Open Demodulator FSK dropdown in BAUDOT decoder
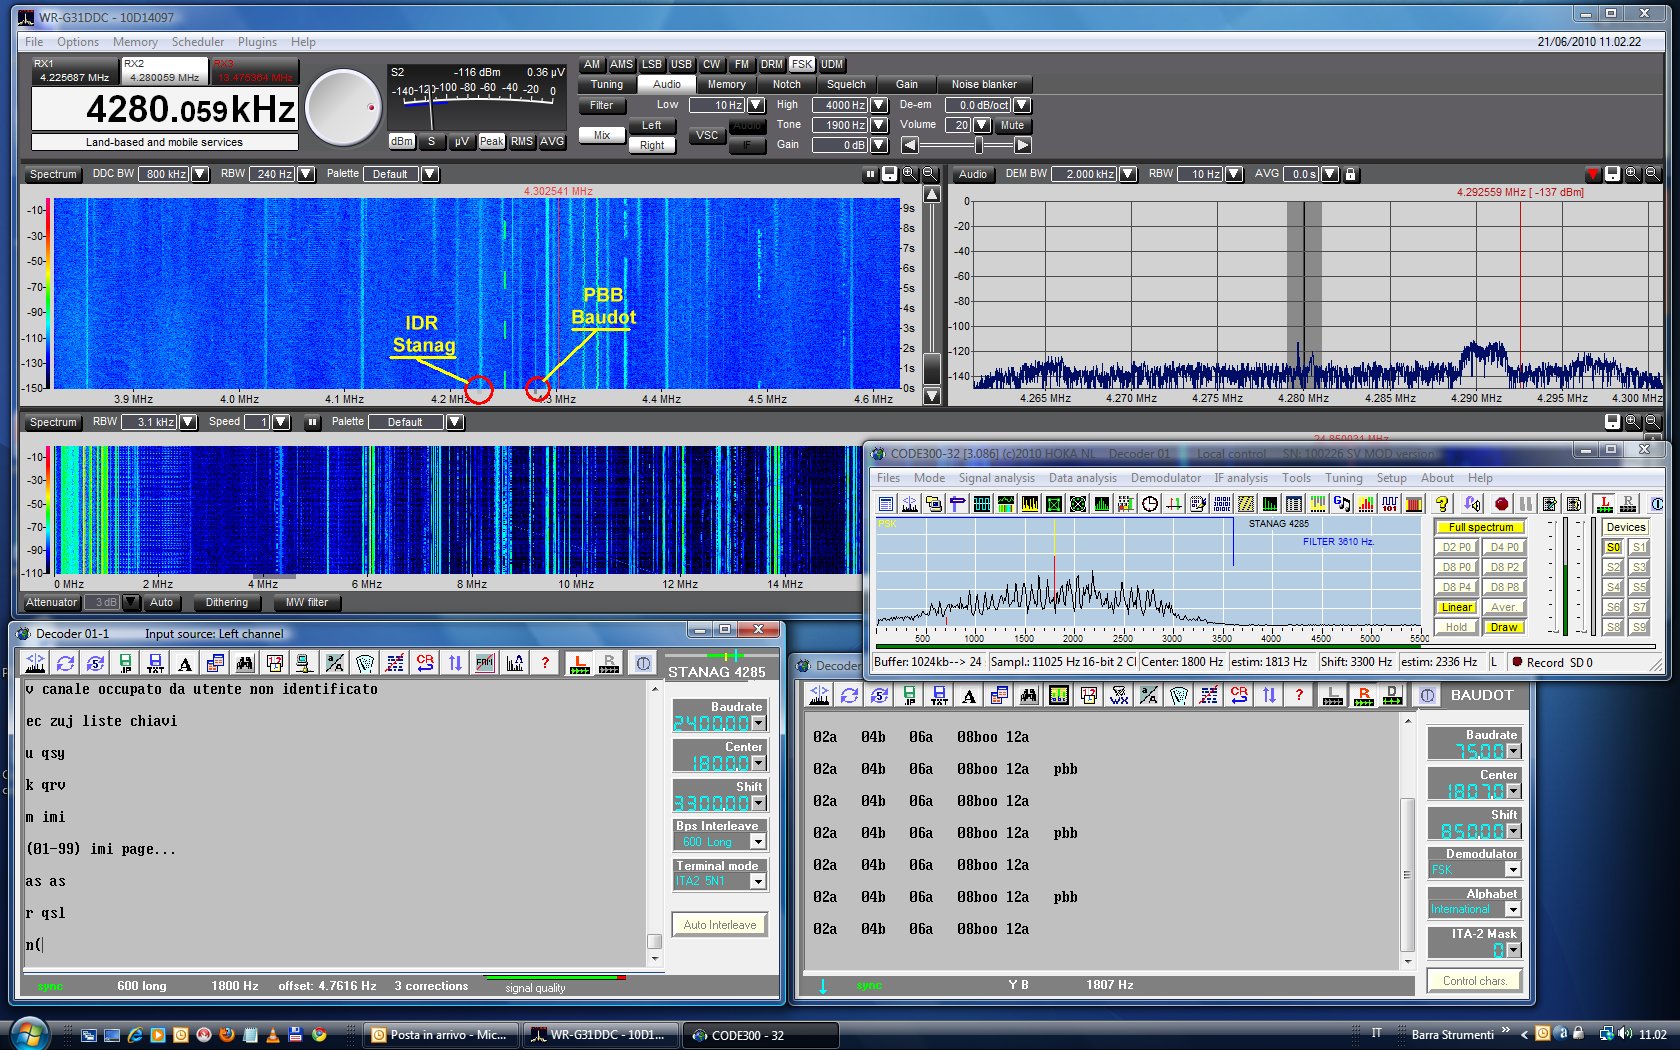The image size is (1680, 1050). coord(1513,870)
